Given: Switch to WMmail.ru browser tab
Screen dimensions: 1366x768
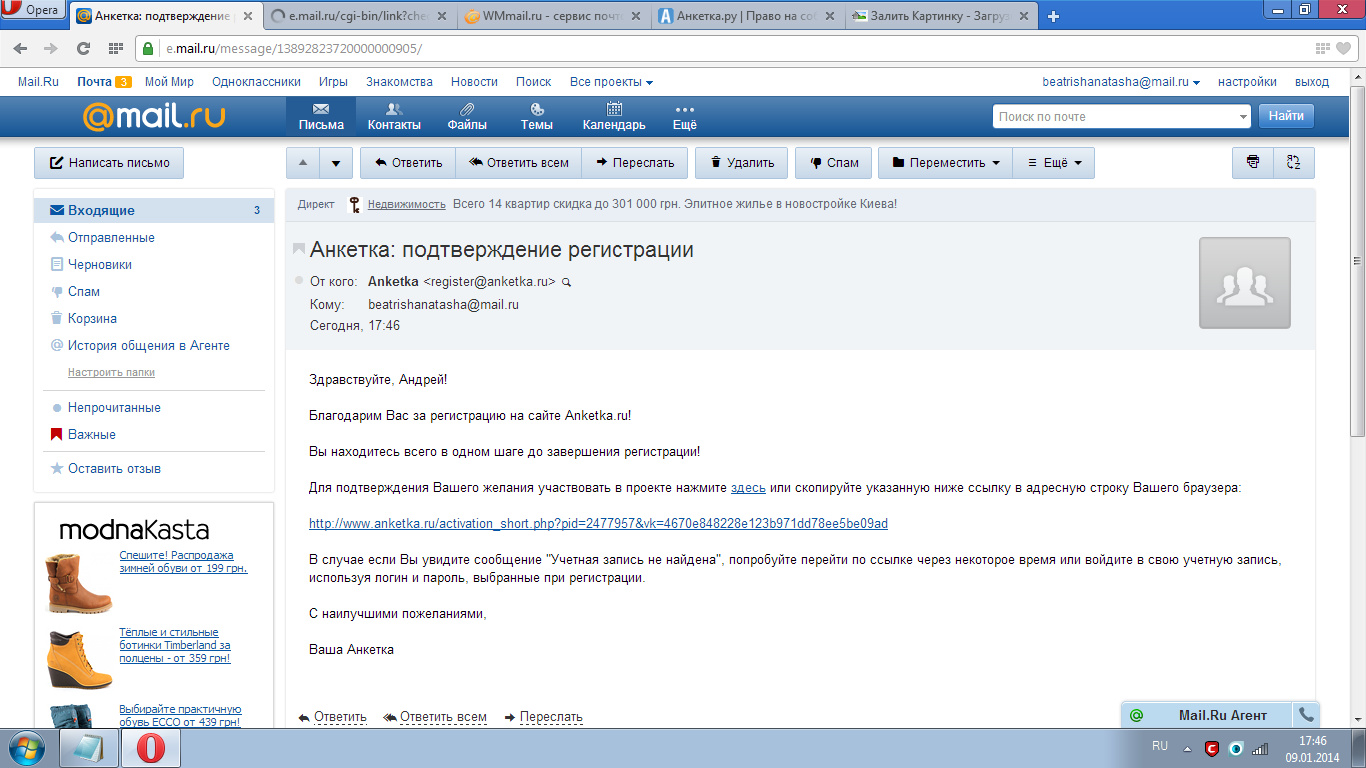Looking at the screenshot, I should click(x=551, y=16).
